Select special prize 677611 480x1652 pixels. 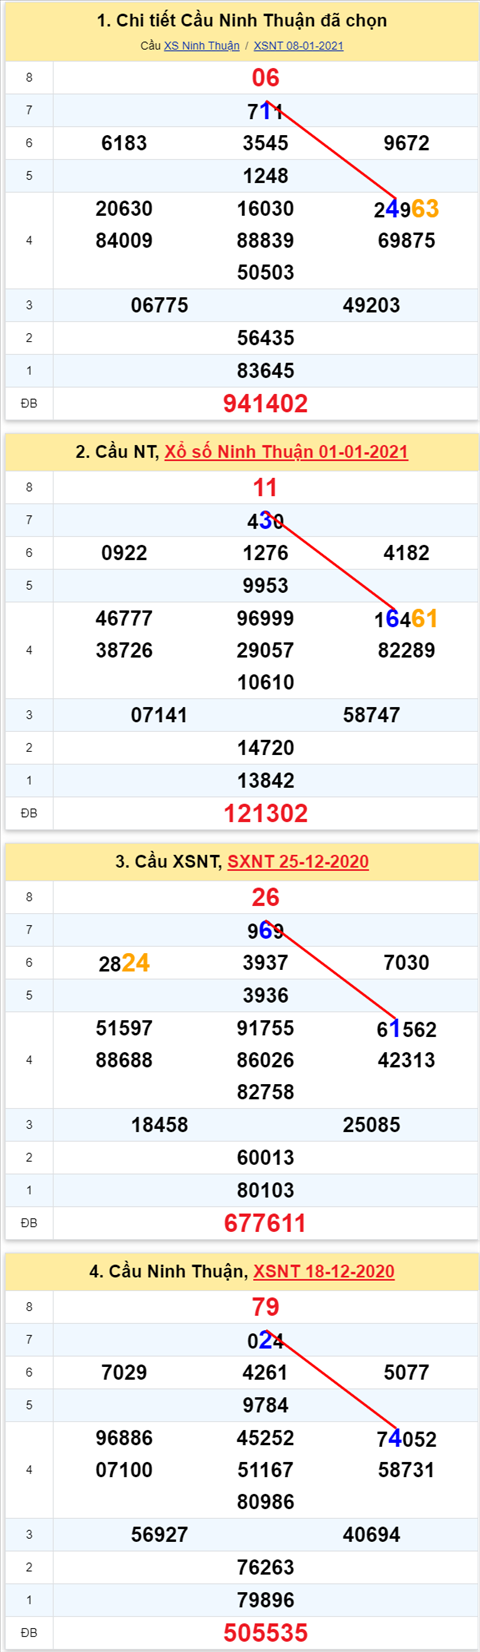266,1224
